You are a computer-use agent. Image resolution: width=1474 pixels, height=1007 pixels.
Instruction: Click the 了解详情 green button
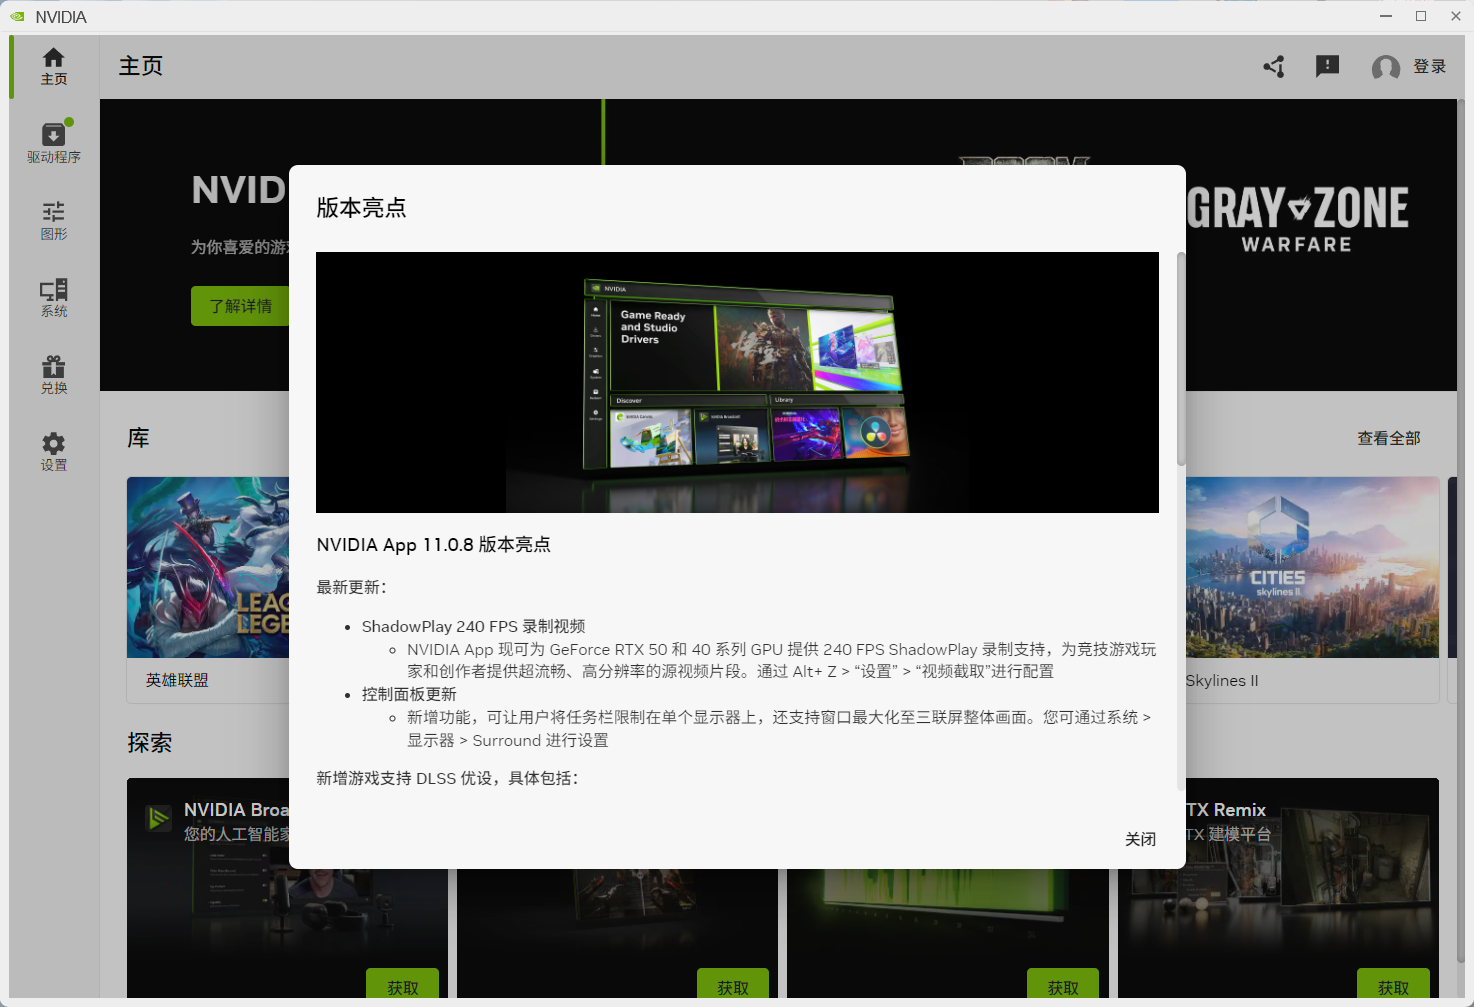coord(240,306)
